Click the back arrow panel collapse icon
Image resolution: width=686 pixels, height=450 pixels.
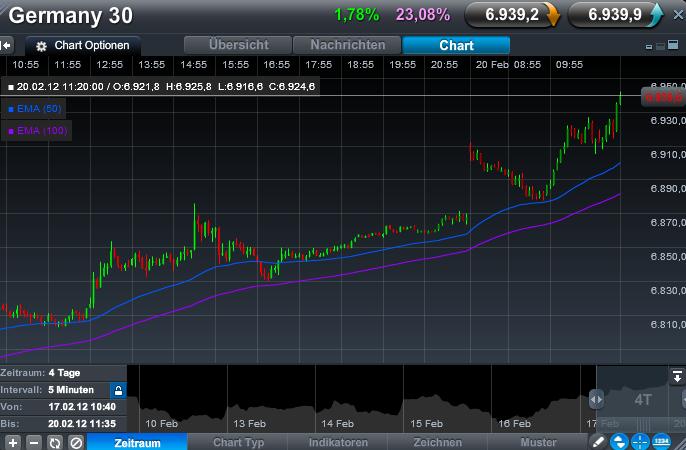(6, 45)
